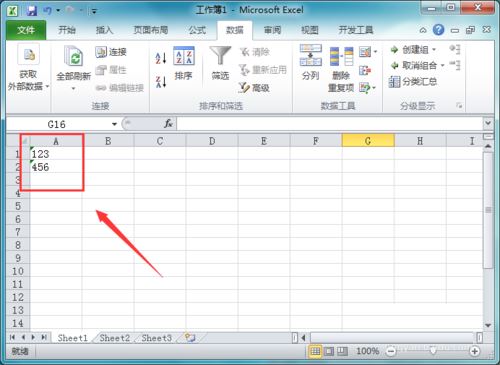
Task: Minimize the ribbon with caret icon
Action: [x=423, y=30]
